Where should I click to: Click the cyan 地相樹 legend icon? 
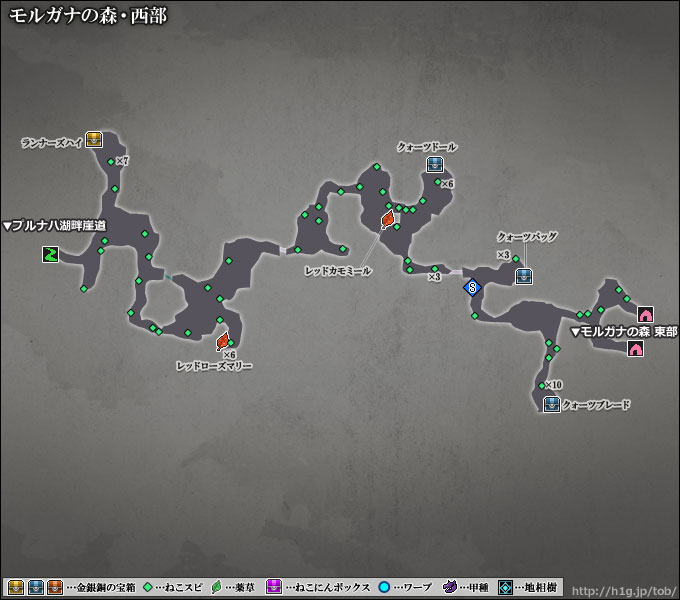tap(506, 587)
